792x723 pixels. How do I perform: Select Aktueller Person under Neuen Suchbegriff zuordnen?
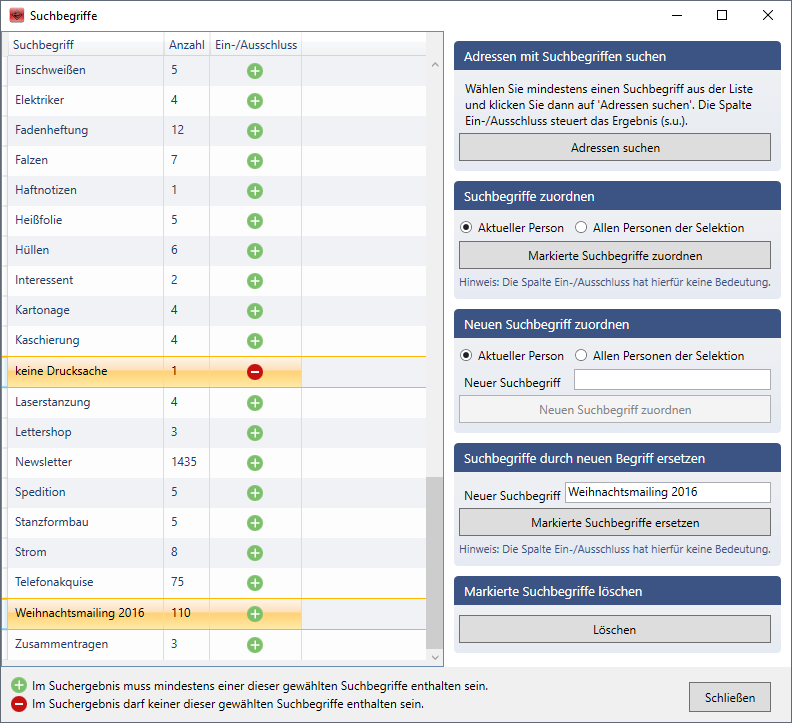coord(466,355)
